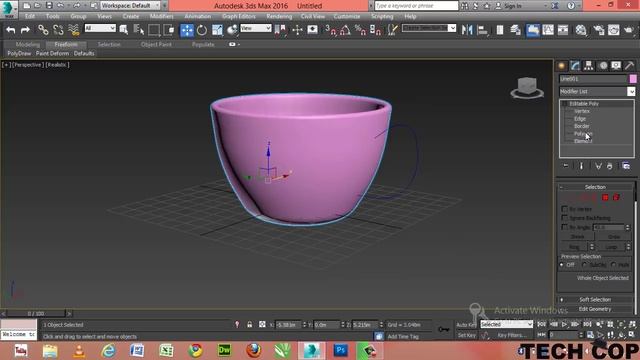The image size is (640, 360).
Task: Activate Bind to Space Warp tool
Action: tap(73, 30)
